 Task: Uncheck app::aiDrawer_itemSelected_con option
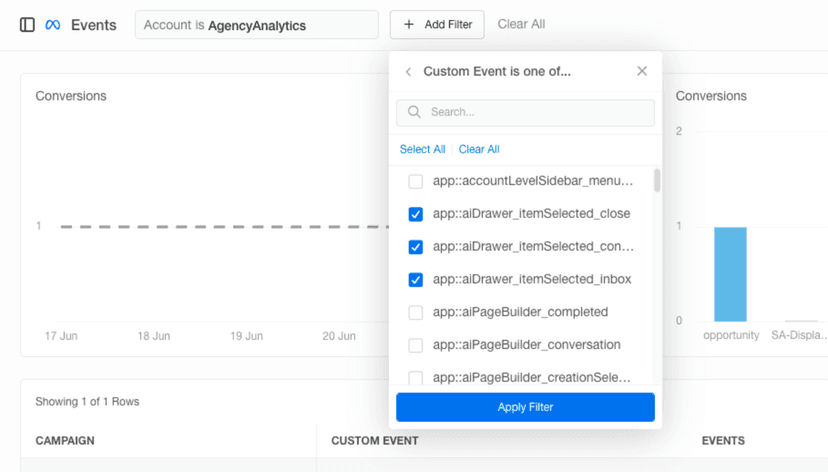tap(416, 247)
